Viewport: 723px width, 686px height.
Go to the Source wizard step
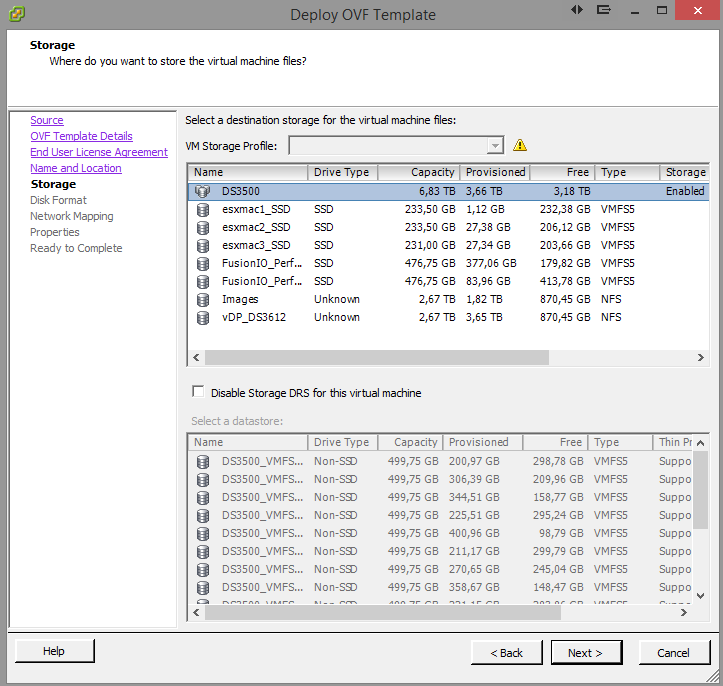47,120
